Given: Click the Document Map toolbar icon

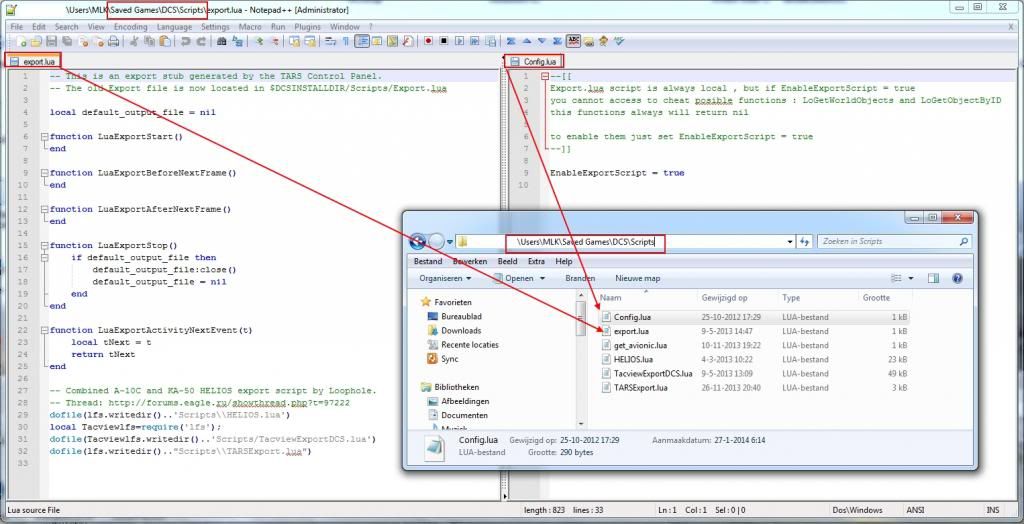Looking at the screenshot, I should coord(392,41).
